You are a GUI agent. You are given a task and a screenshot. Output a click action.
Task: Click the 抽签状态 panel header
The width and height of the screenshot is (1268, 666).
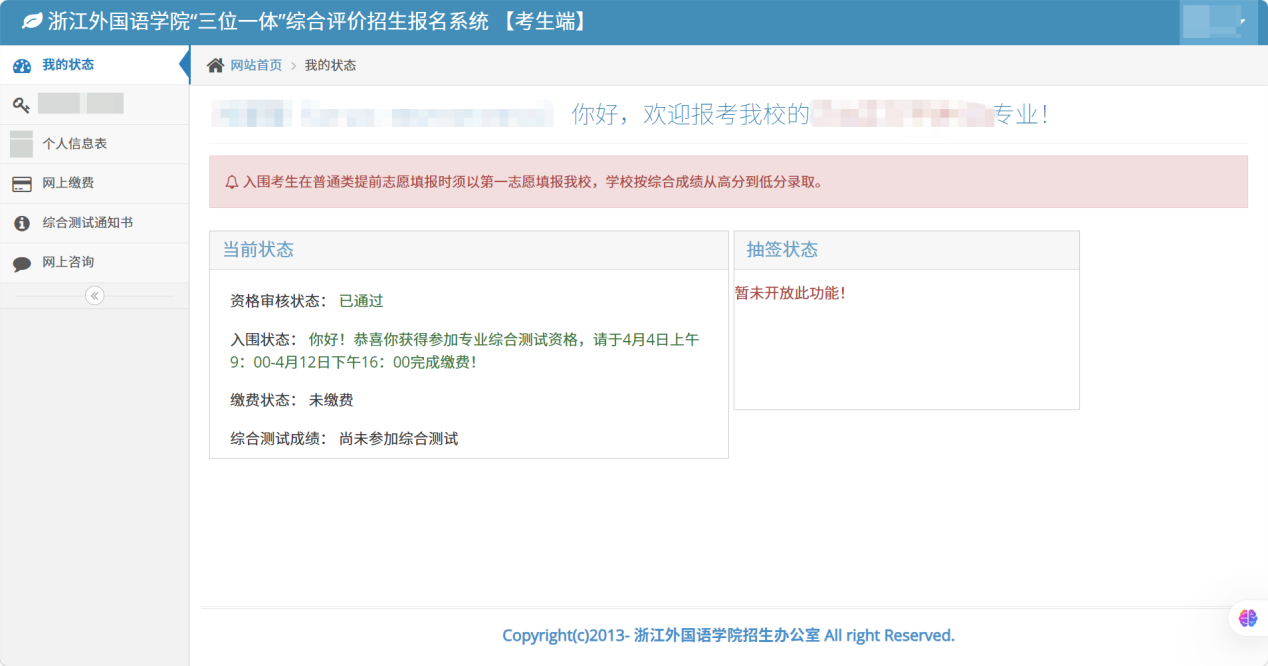coord(778,249)
